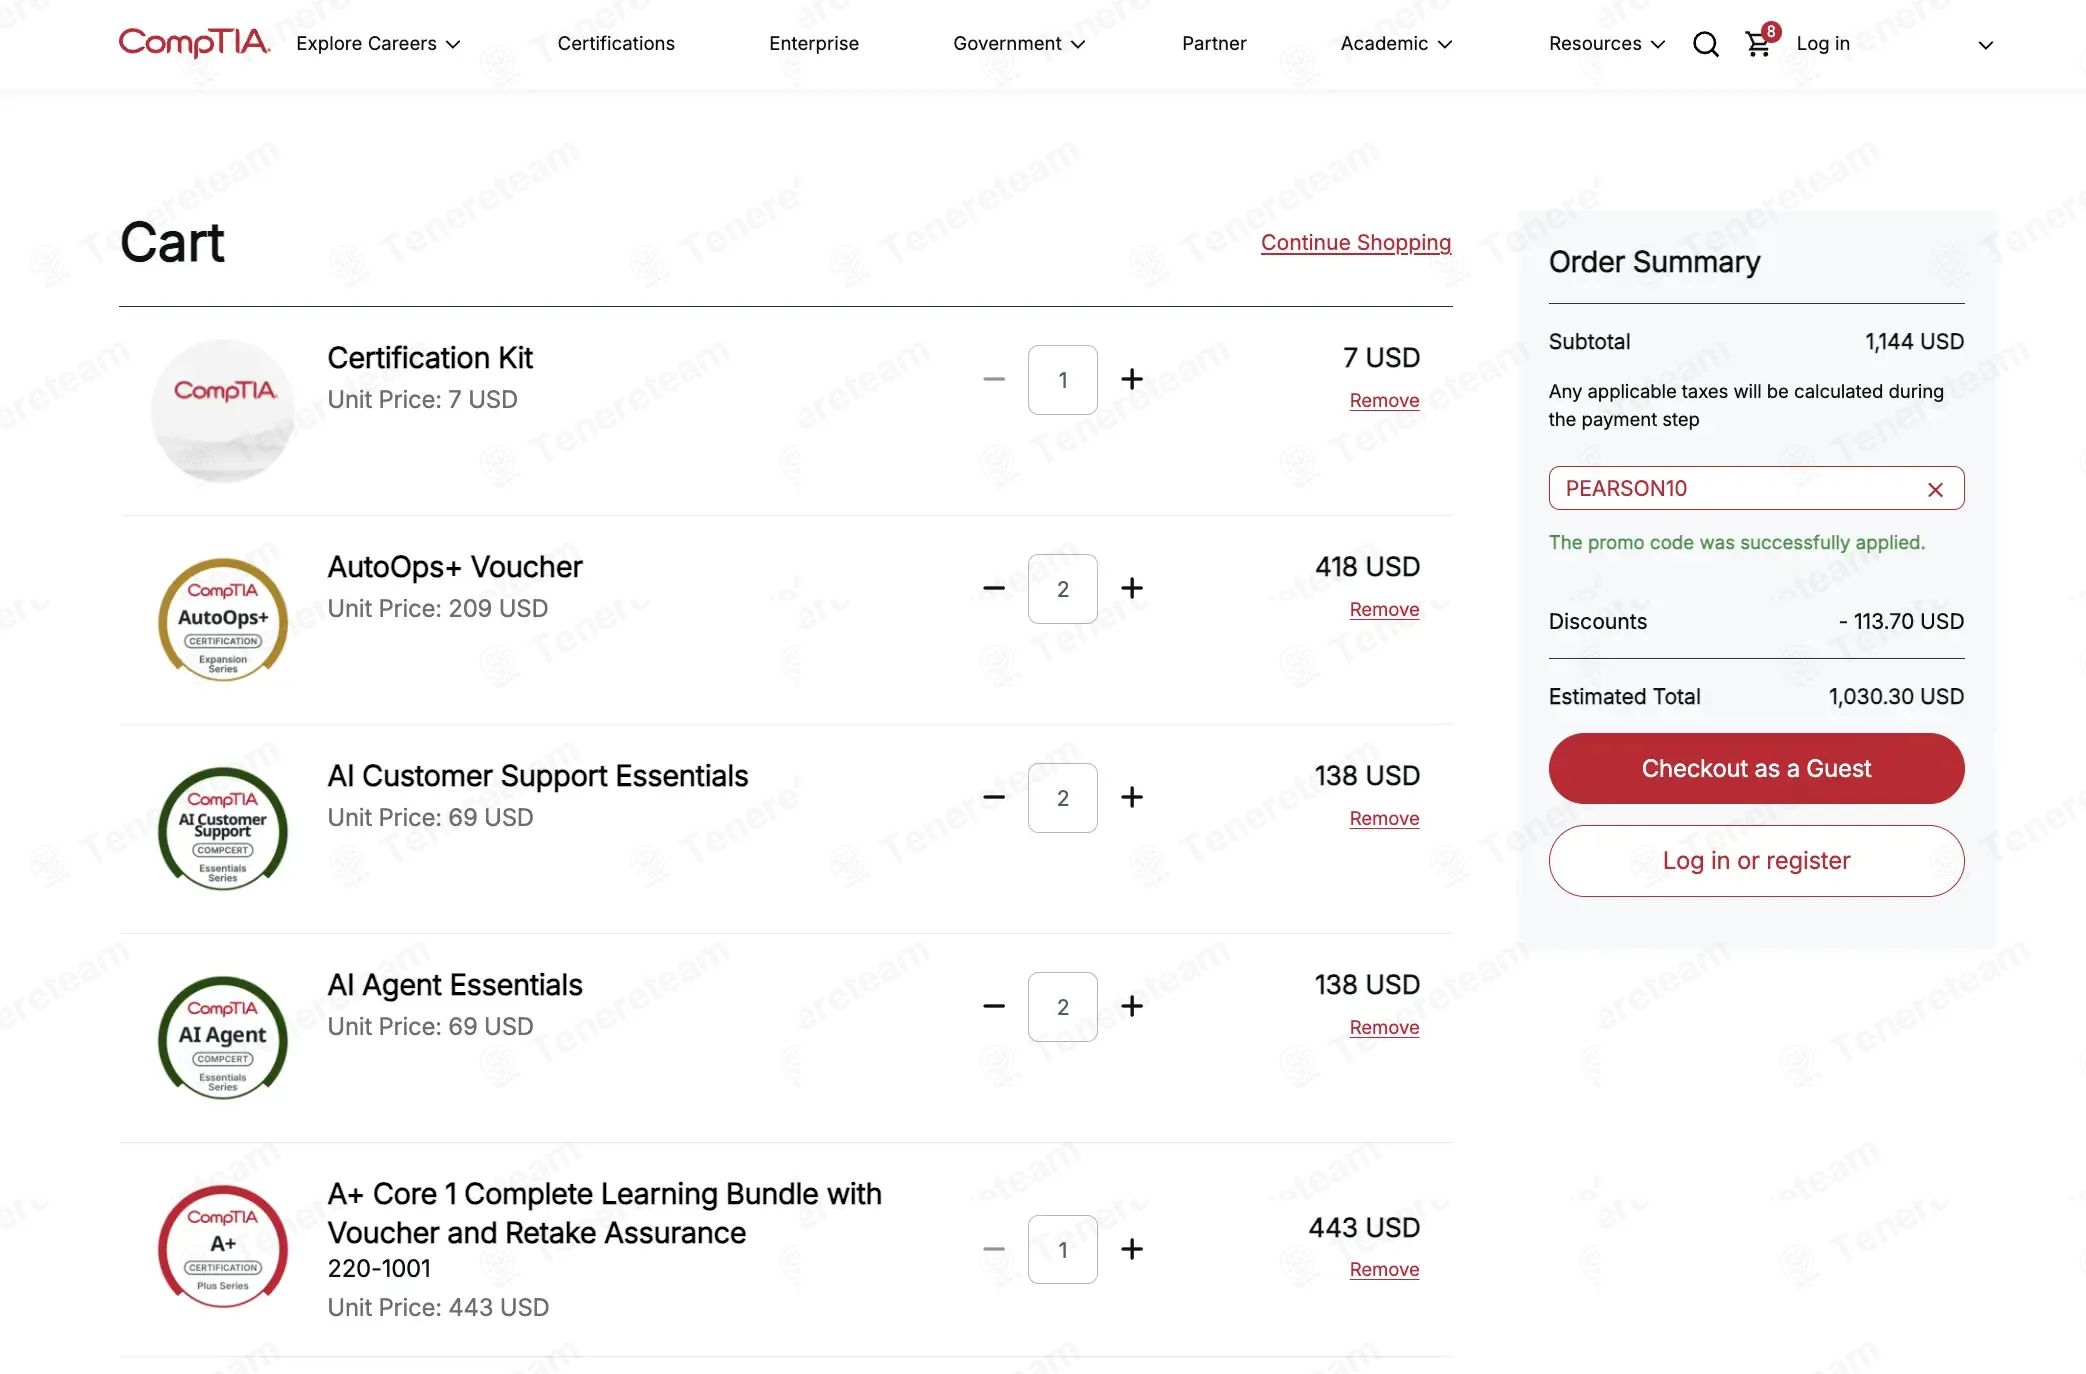
Task: Follow the Continue Shopping link
Action: 1356,242
